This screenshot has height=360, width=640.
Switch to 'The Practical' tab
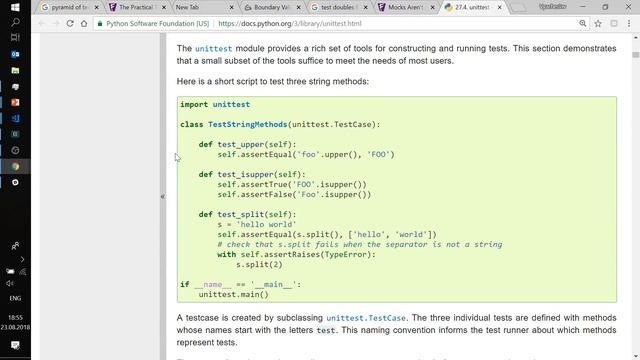coord(137,7)
